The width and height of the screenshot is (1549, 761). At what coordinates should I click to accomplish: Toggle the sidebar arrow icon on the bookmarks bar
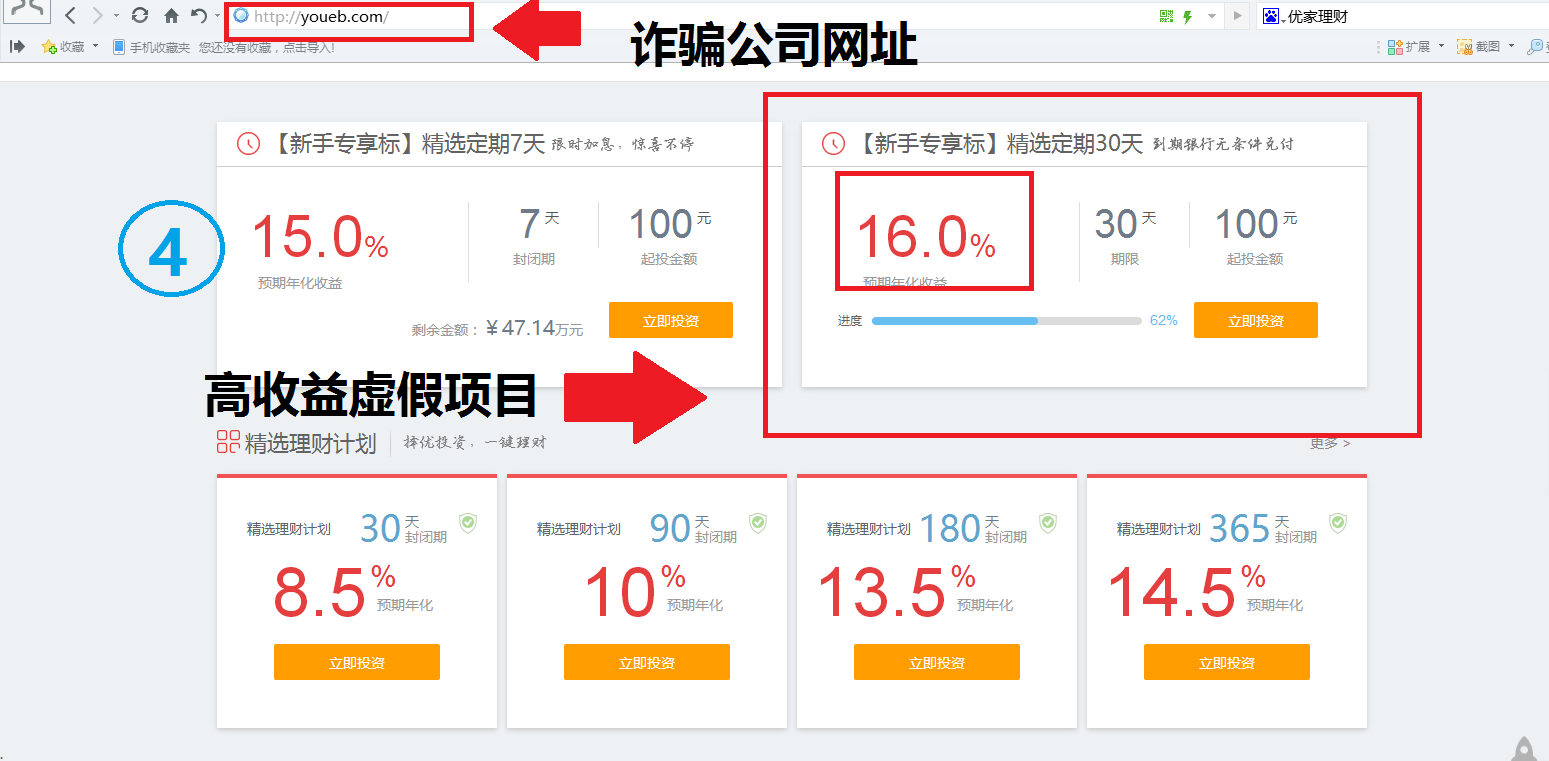[x=16, y=46]
